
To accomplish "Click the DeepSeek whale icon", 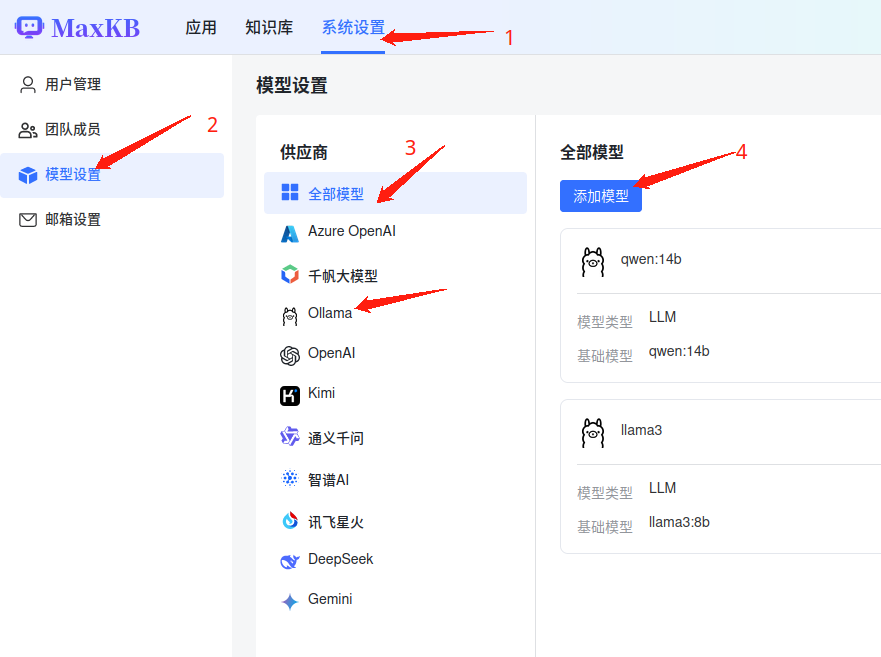I will click(290, 561).
